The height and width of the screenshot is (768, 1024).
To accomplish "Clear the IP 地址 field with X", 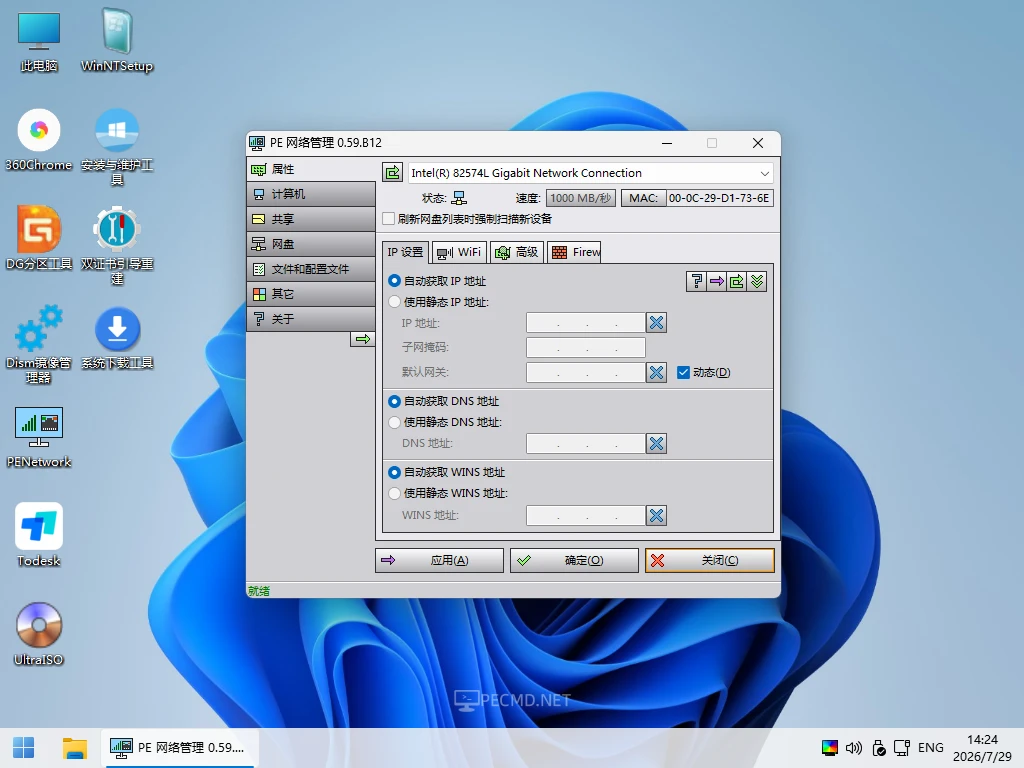I will (656, 323).
